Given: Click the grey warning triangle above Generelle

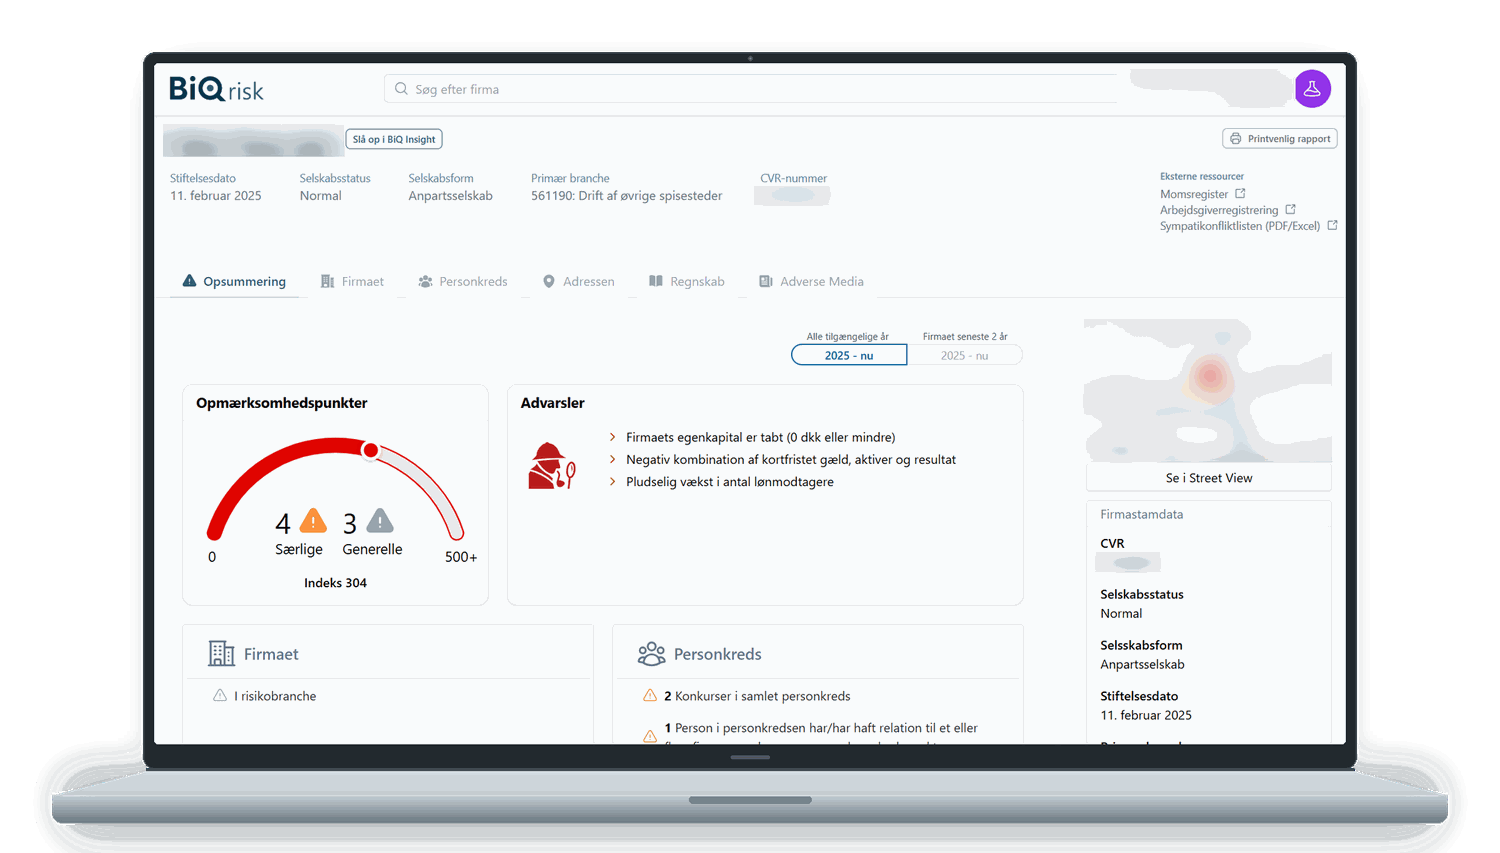Looking at the screenshot, I should [x=380, y=521].
